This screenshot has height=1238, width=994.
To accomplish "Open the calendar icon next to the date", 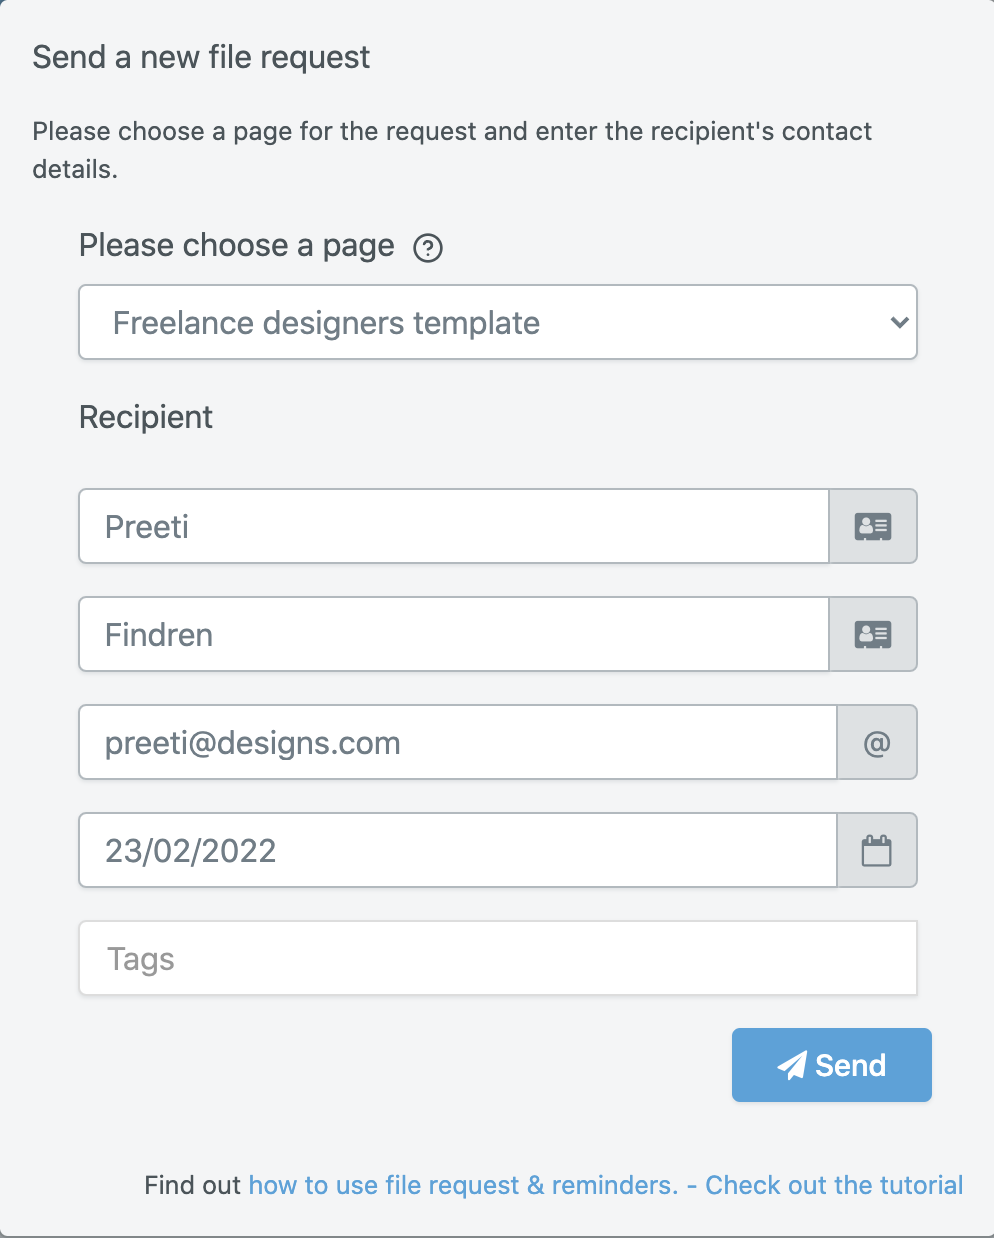I will (877, 850).
